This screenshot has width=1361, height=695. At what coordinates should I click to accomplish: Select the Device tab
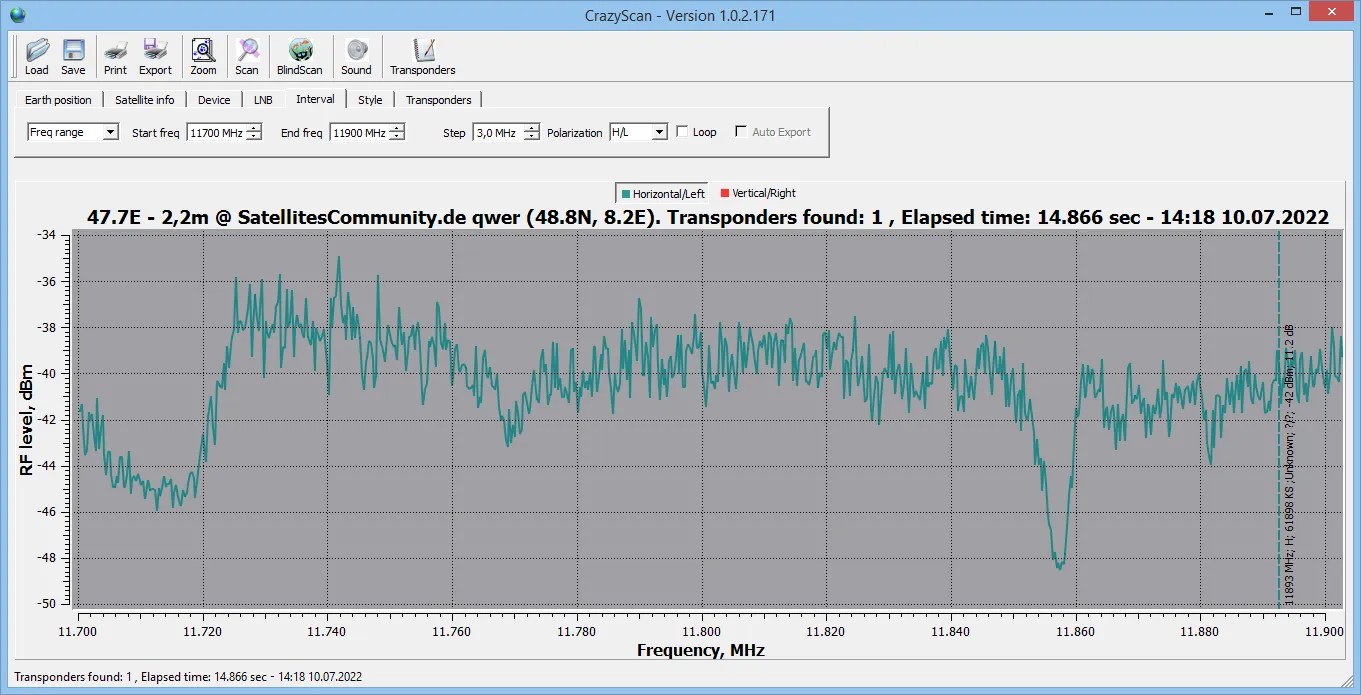[x=214, y=99]
